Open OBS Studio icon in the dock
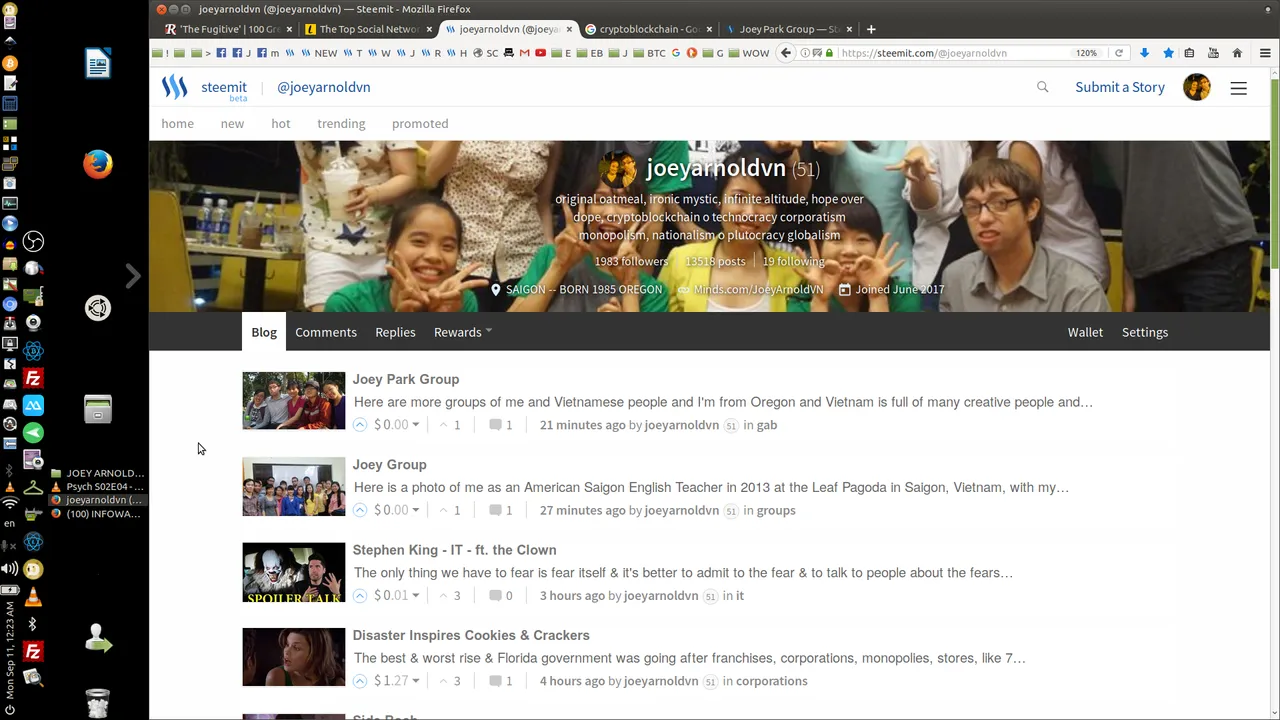1280x720 pixels. [x=33, y=241]
